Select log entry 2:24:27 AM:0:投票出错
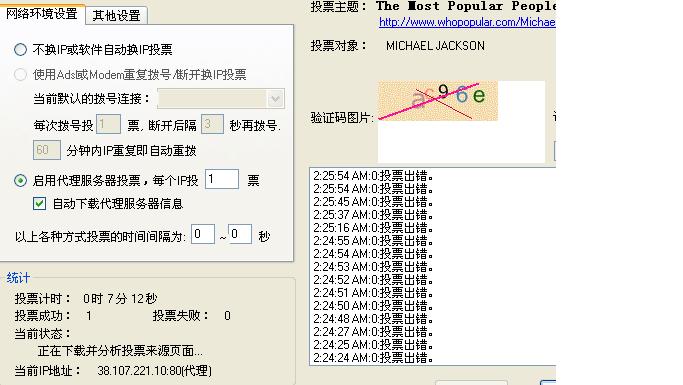The image size is (683, 385). 373,332
